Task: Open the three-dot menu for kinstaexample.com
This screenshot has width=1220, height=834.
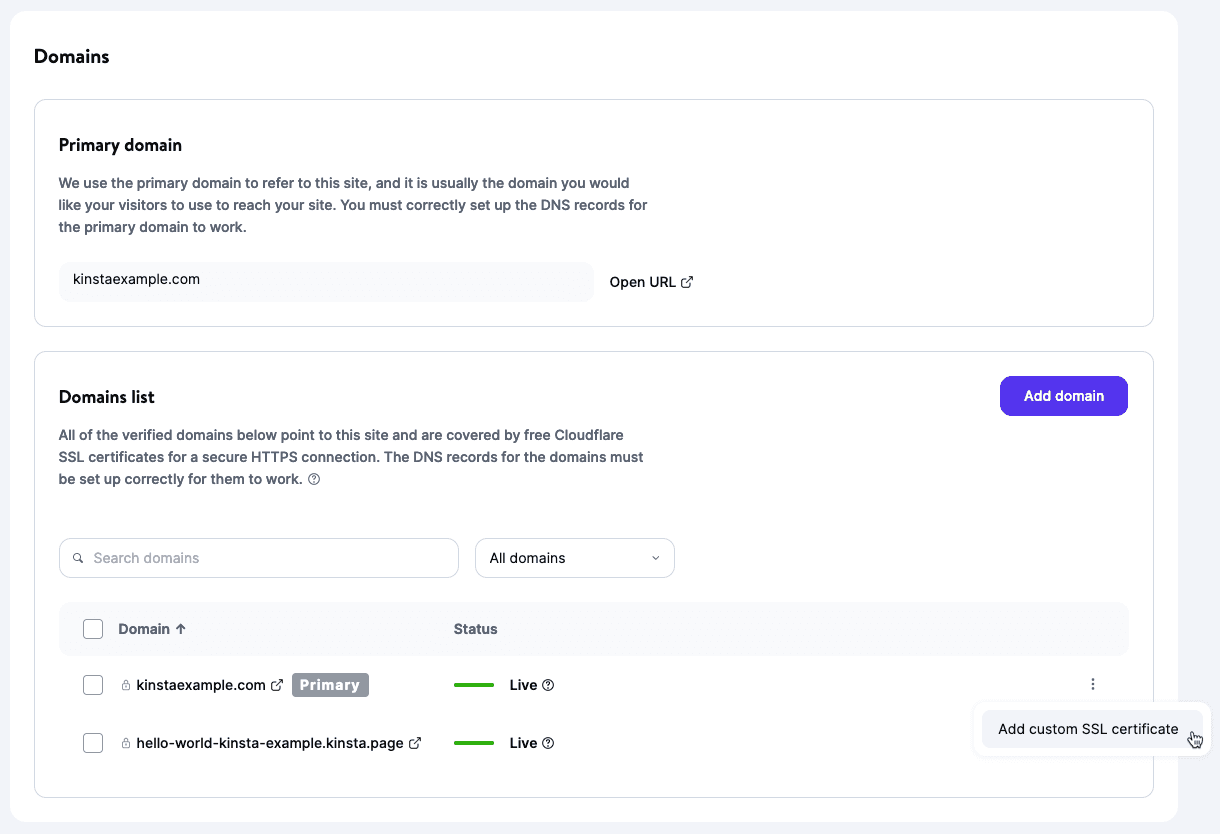Action: tap(1093, 685)
